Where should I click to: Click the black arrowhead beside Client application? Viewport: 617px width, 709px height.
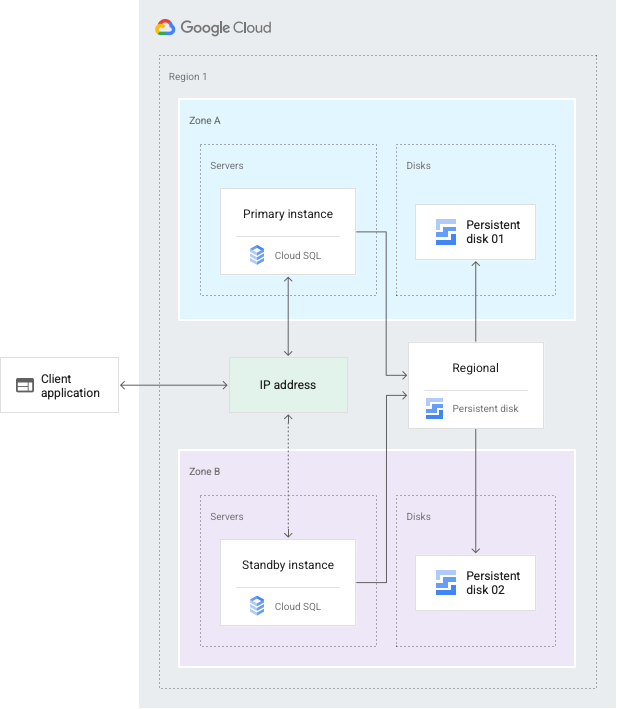pos(128,385)
